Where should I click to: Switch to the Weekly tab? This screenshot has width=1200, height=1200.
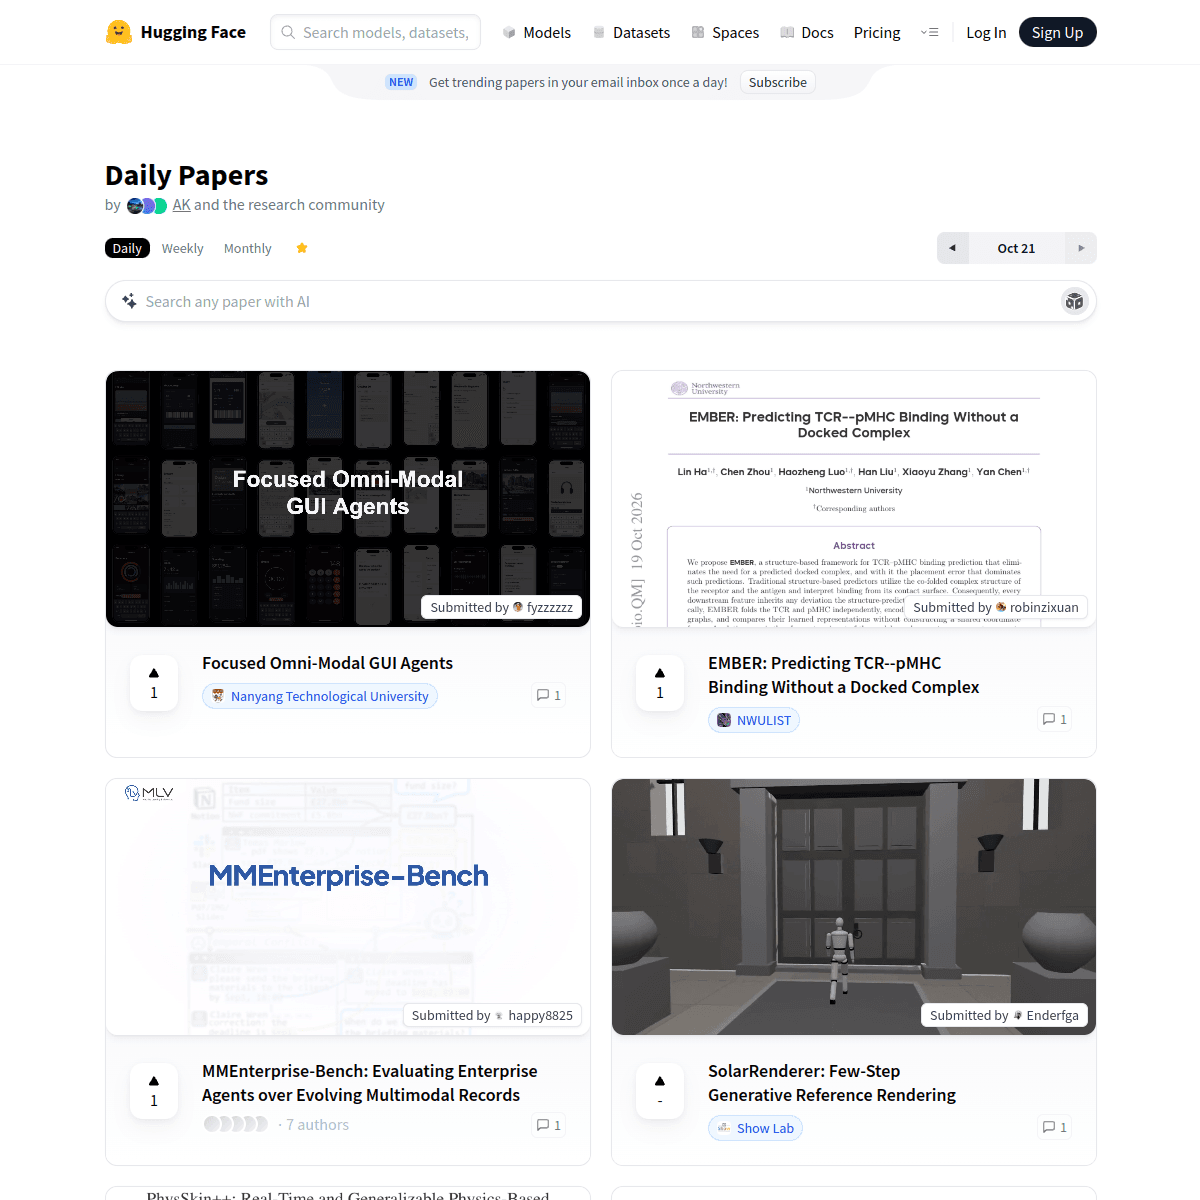pos(182,248)
